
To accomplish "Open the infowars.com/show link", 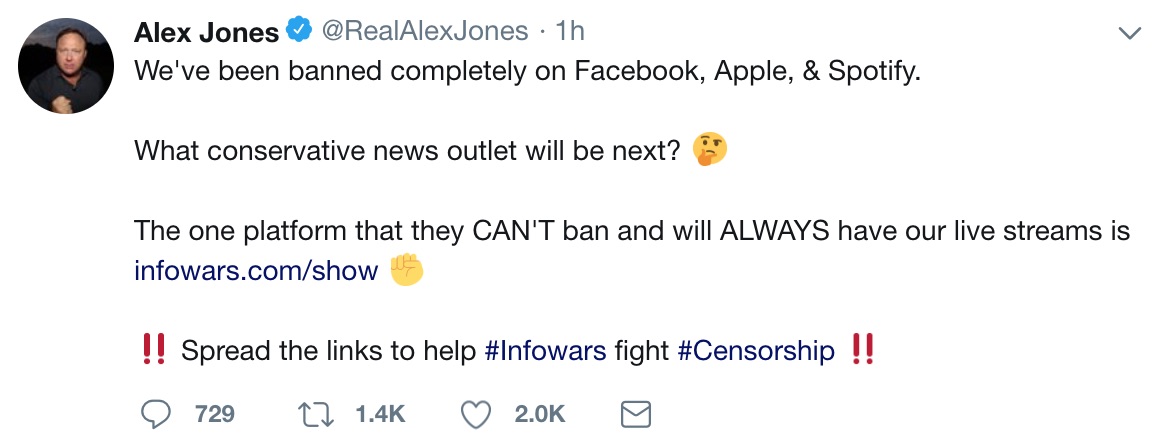I will point(256,270).
